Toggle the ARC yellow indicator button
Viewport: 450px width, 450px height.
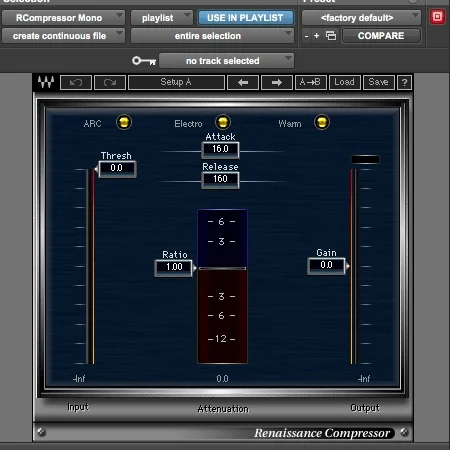[x=124, y=122]
